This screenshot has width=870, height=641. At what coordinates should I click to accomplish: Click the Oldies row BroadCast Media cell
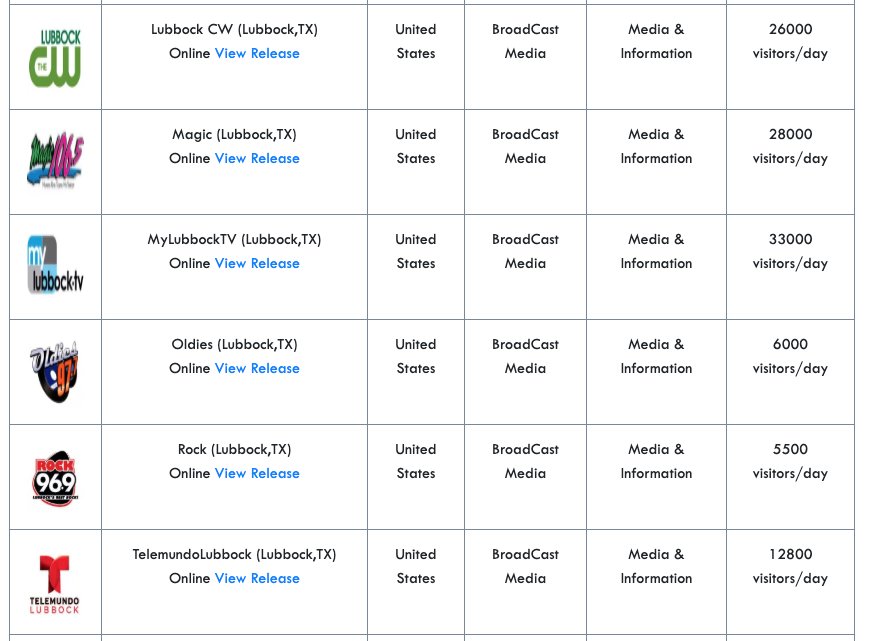[x=525, y=357]
